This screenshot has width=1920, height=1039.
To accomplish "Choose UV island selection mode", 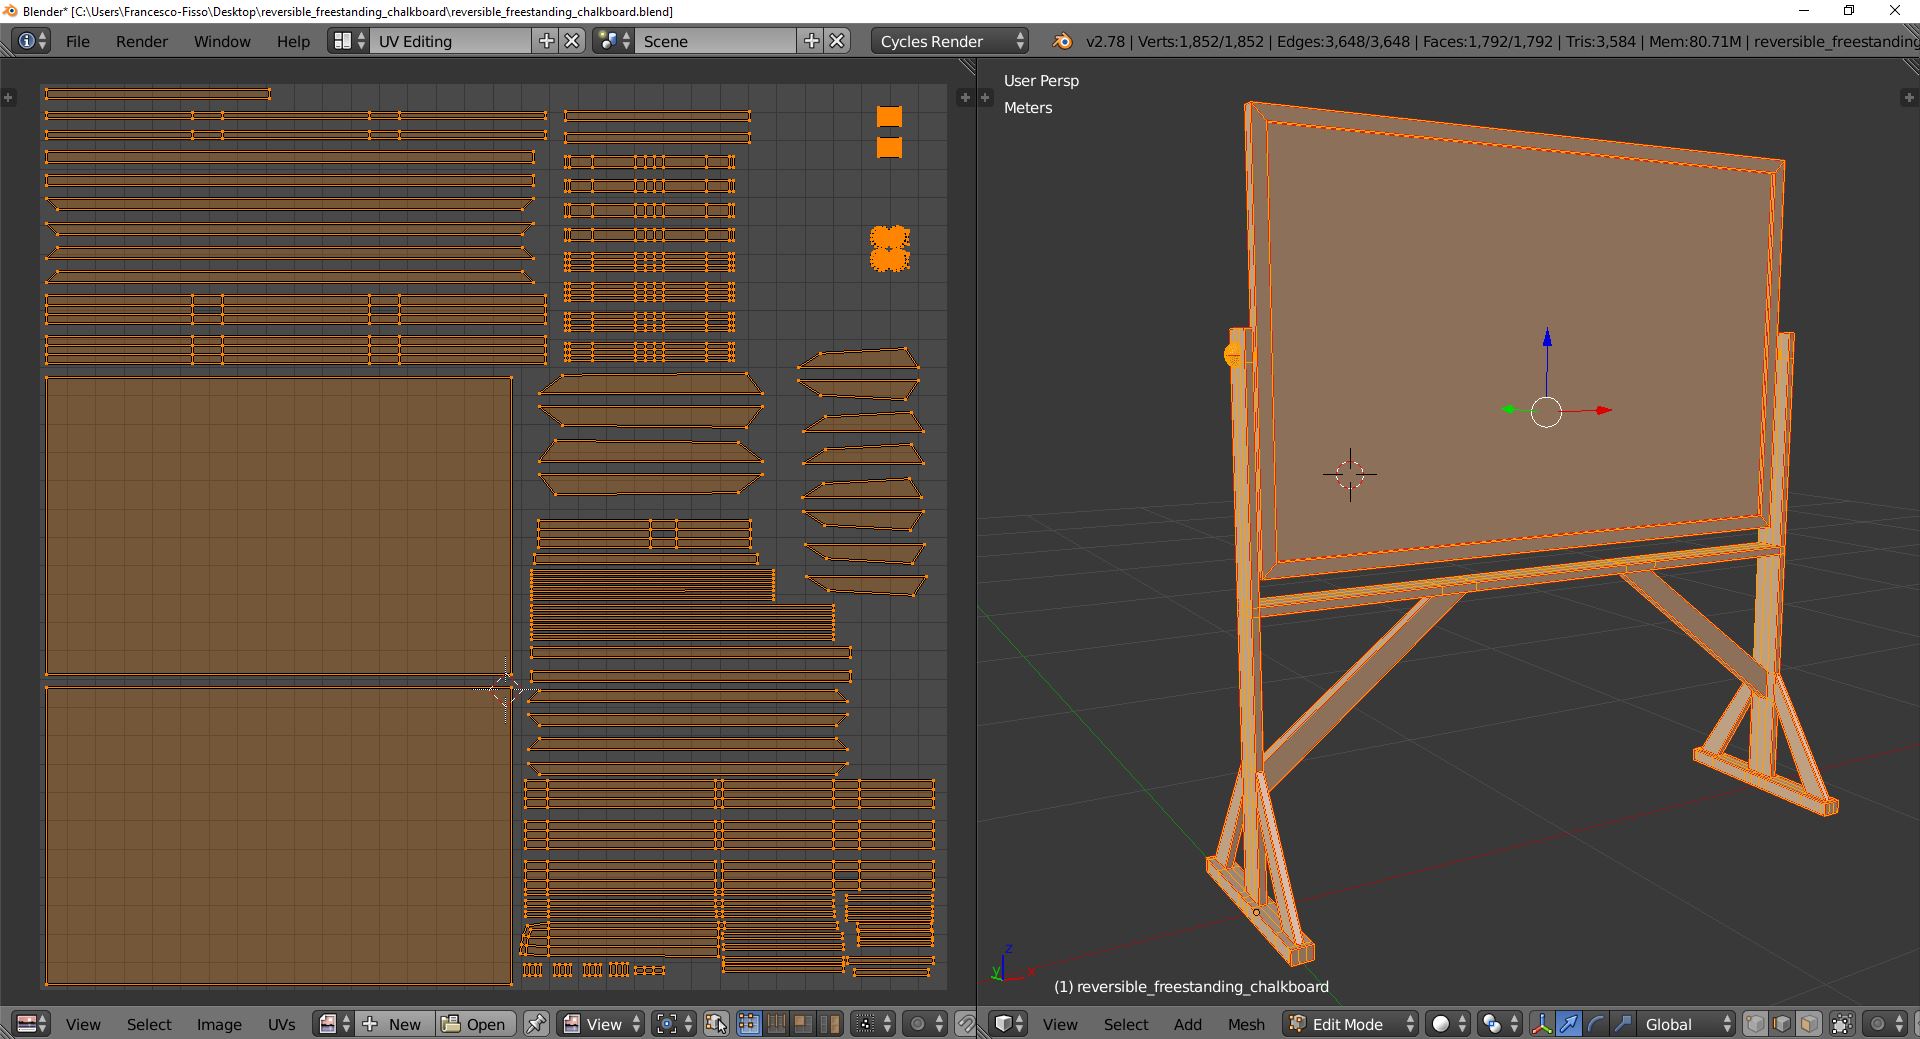I will click(x=831, y=1024).
